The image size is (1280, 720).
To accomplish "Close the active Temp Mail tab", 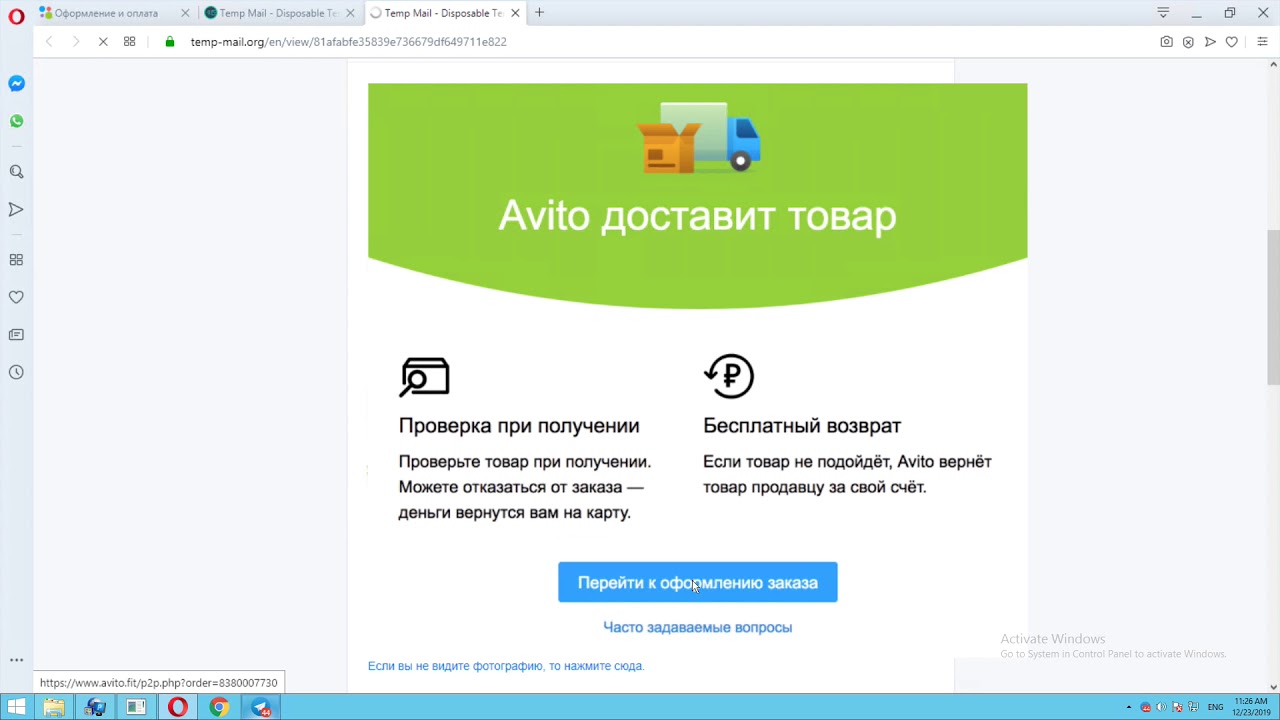I will pyautogui.click(x=515, y=13).
